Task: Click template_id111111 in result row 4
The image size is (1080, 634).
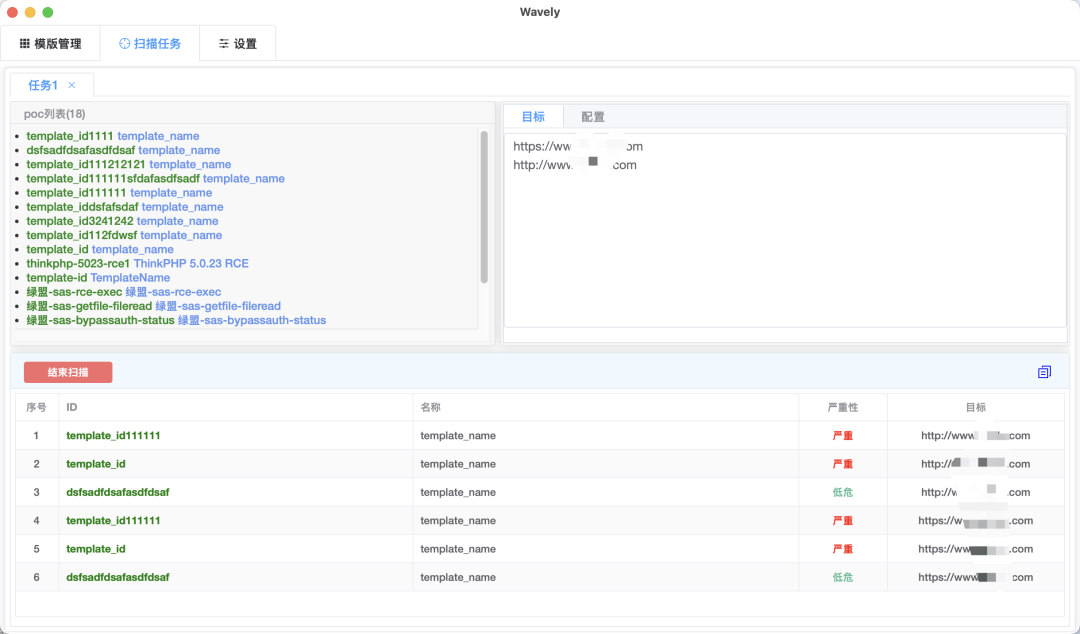Action: coord(113,520)
